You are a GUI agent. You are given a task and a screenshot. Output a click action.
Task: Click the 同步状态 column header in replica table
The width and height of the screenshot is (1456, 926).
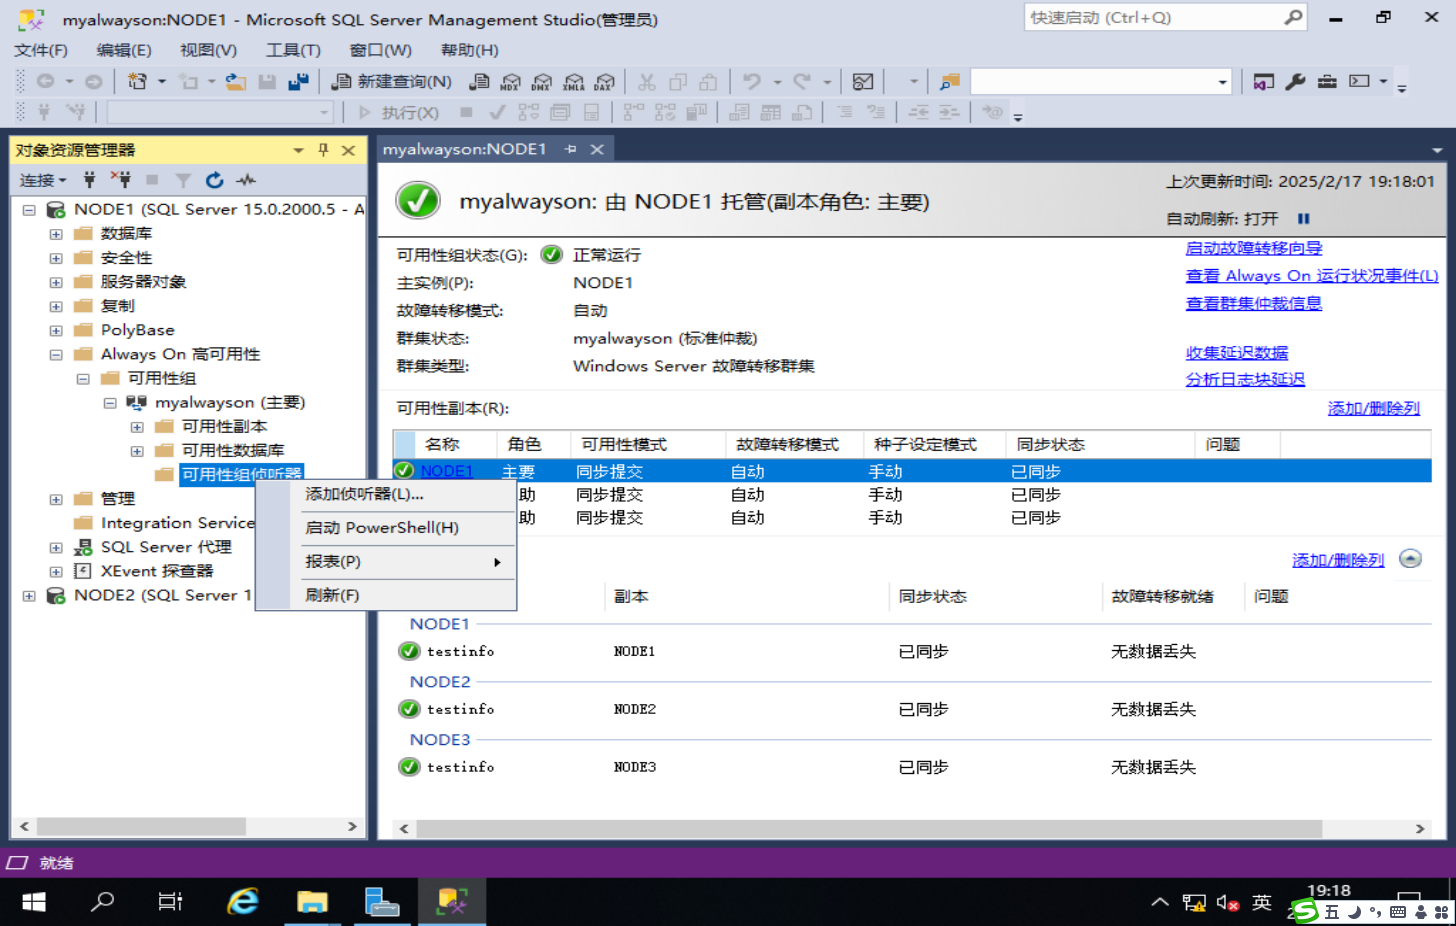click(x=1101, y=444)
